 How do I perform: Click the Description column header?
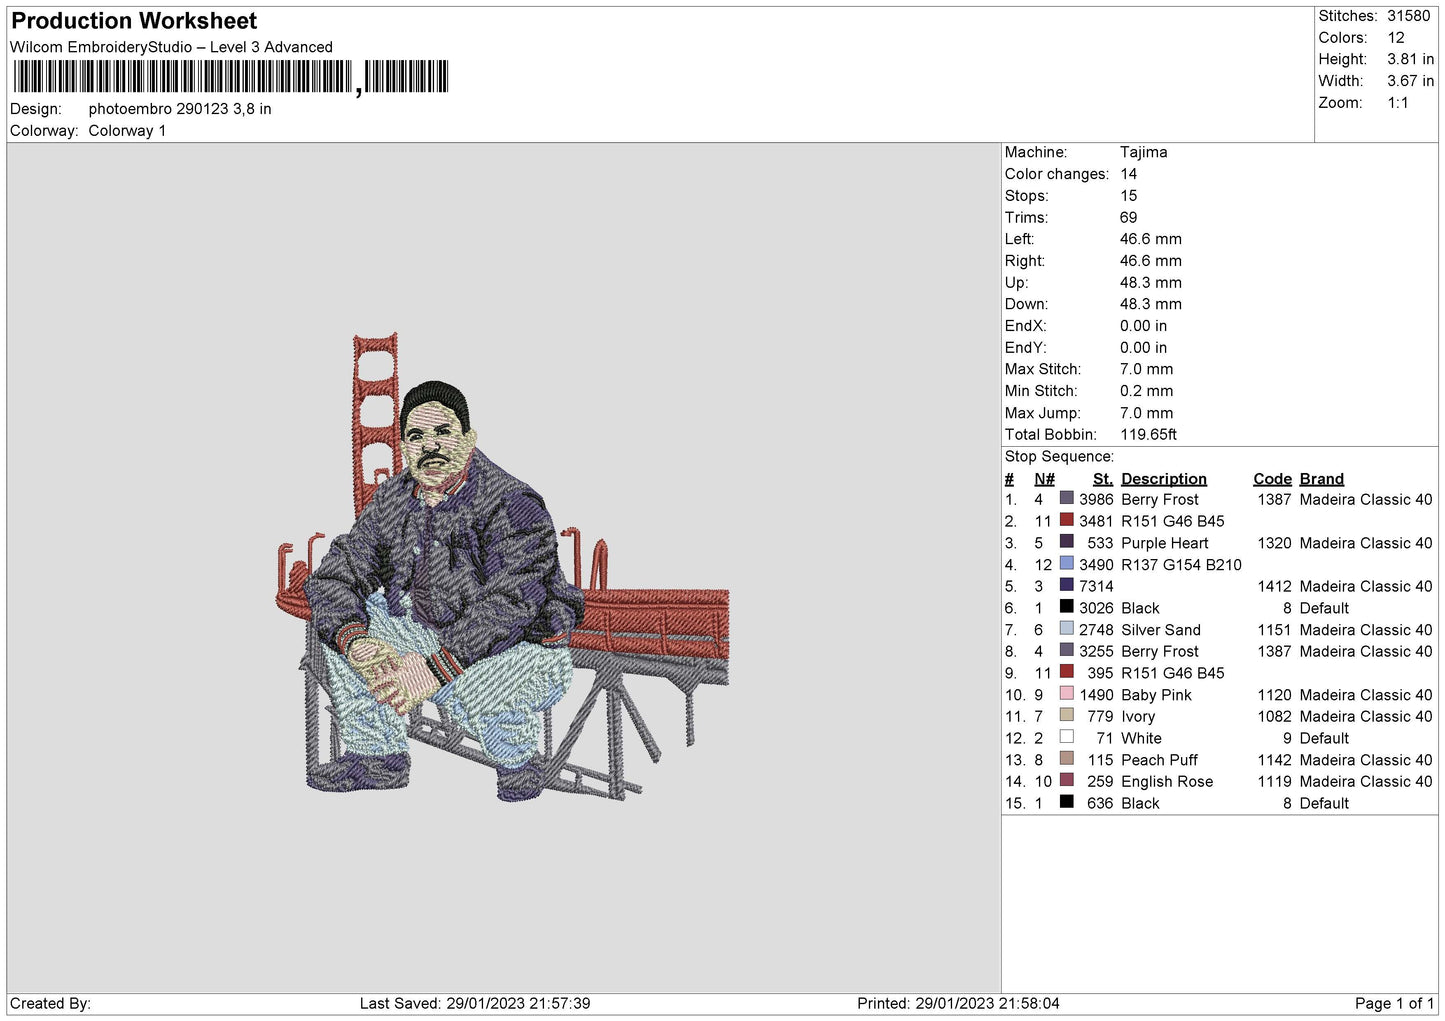(x=1163, y=479)
